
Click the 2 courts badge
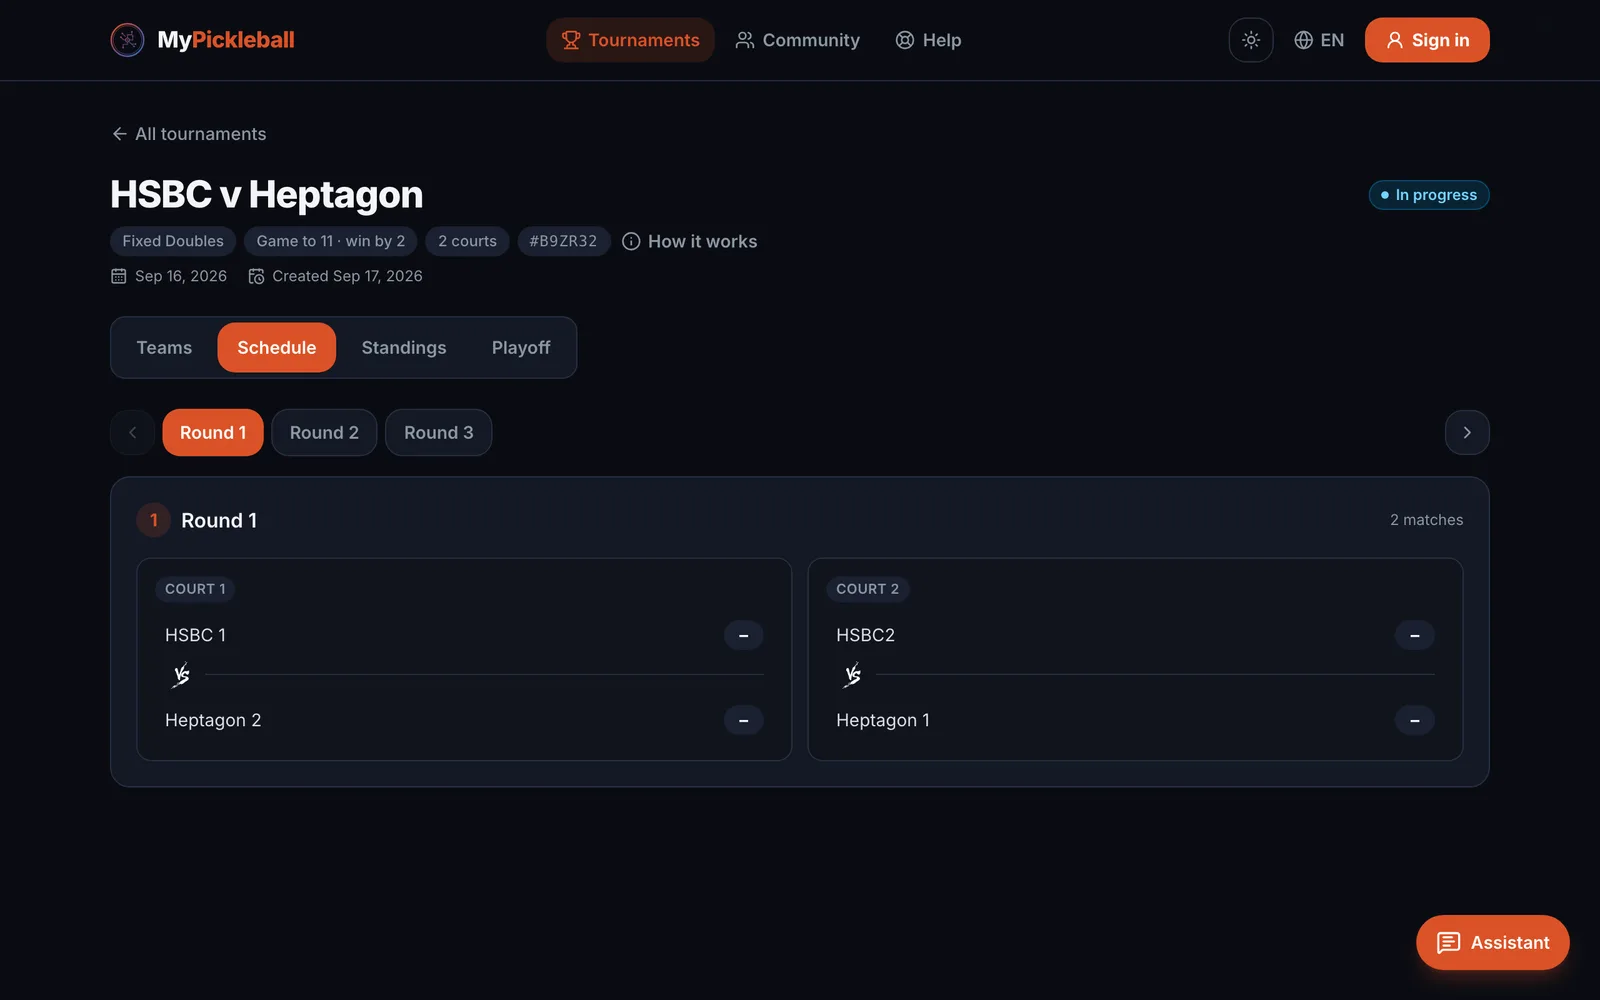click(467, 241)
